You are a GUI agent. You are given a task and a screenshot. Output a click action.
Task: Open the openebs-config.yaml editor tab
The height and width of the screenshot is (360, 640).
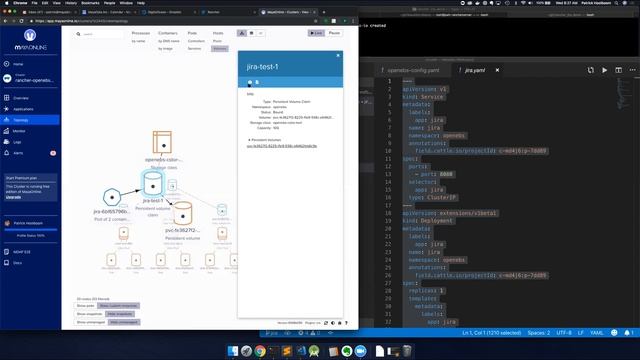[x=413, y=70]
